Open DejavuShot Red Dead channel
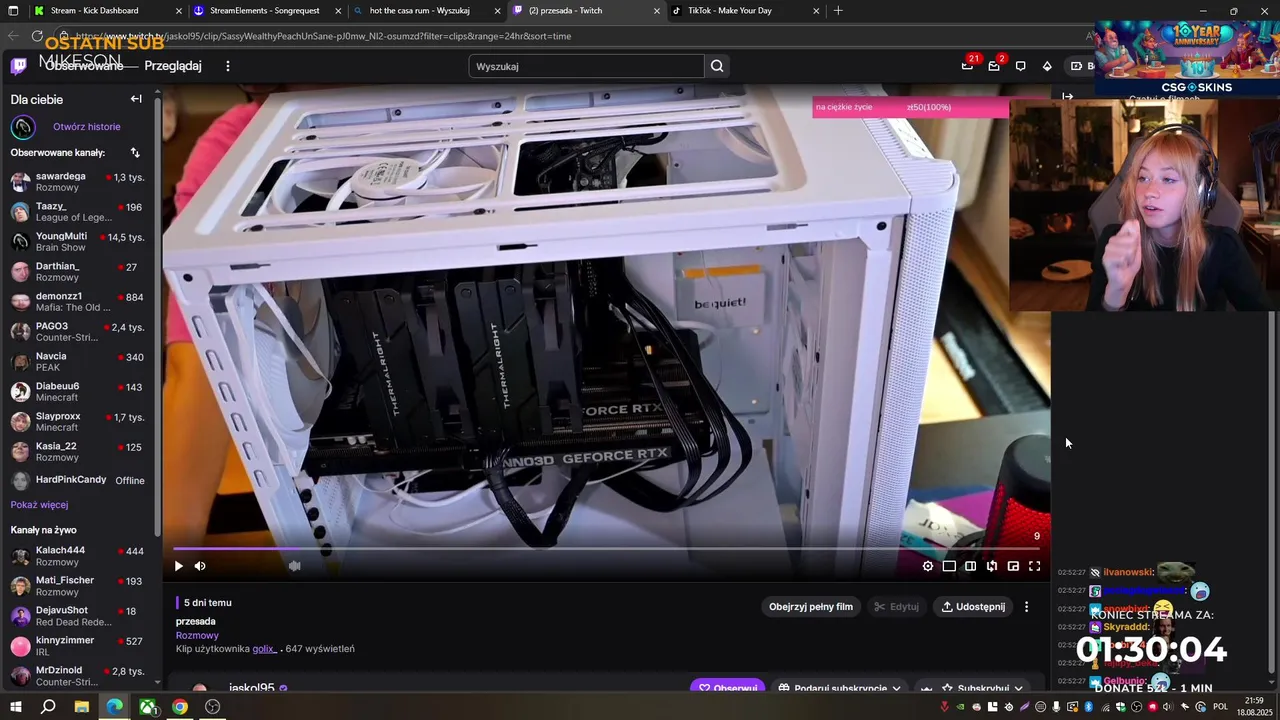1280x720 pixels. [80, 616]
